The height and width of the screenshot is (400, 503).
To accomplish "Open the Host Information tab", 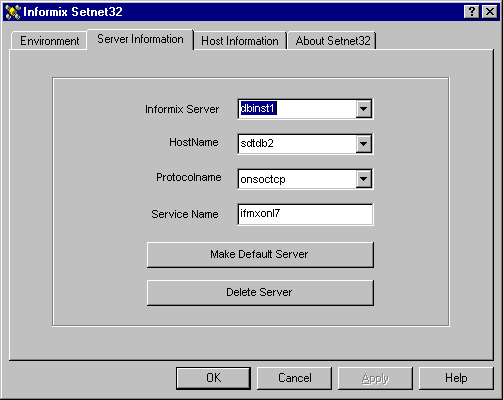I will coord(240,41).
